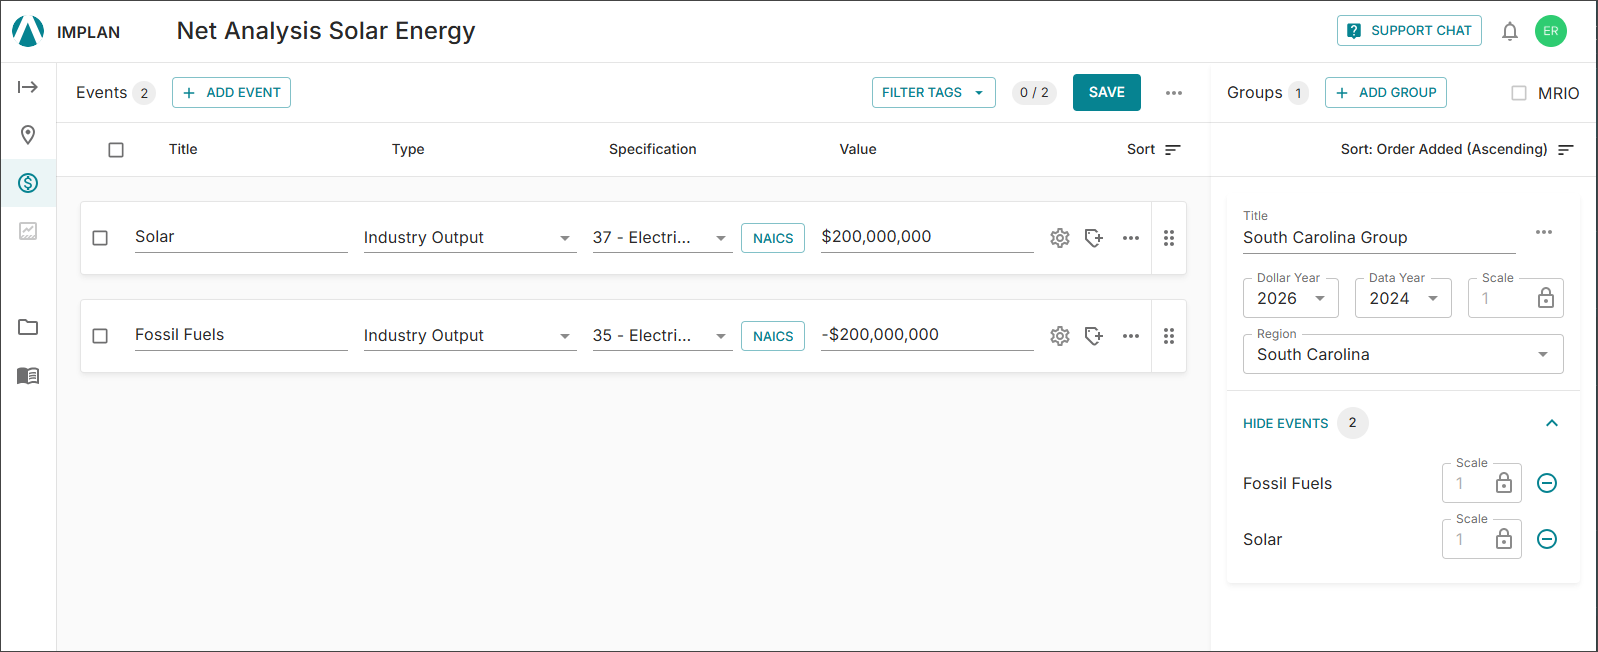Collapse the Hide Events section
This screenshot has width=1598, height=652.
(1552, 423)
